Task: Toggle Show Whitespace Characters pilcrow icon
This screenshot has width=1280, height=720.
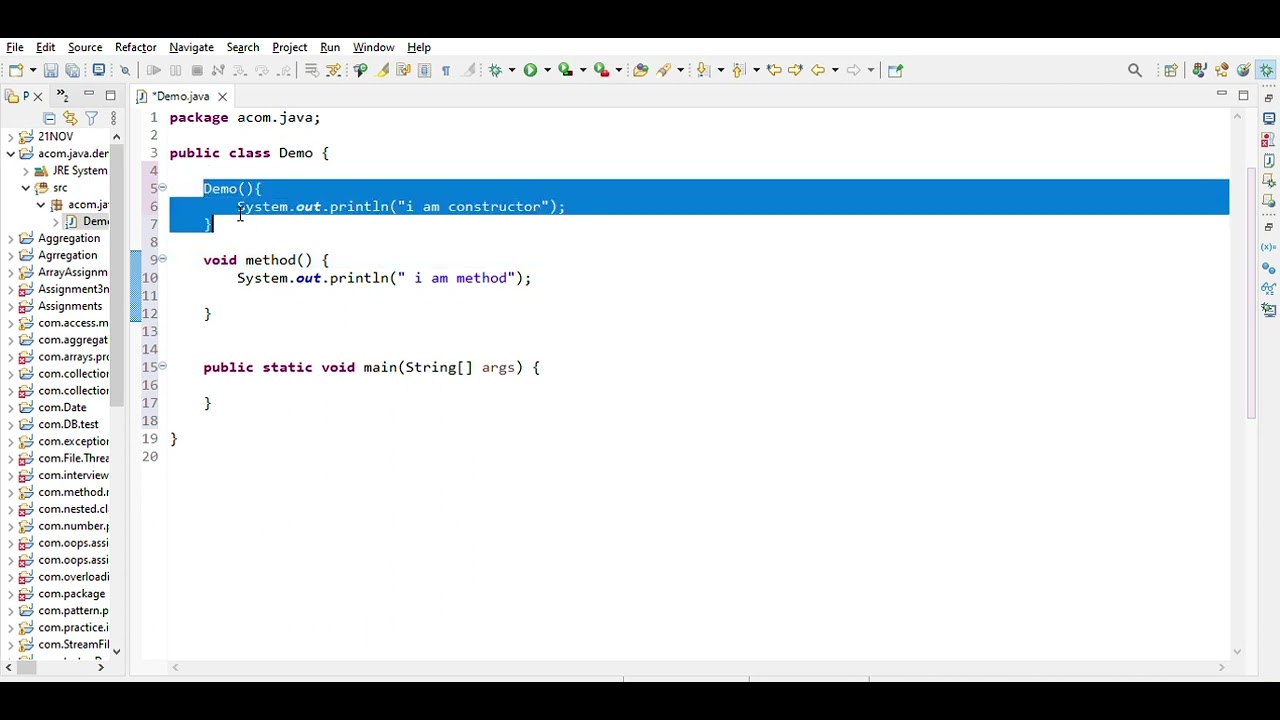Action: (446, 70)
